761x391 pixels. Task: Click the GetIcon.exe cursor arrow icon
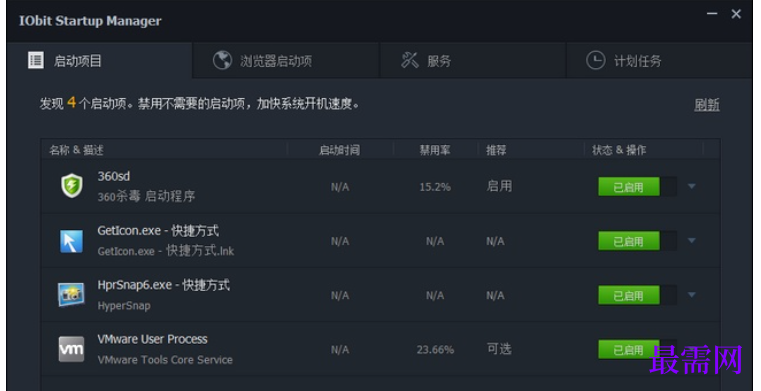(71, 241)
